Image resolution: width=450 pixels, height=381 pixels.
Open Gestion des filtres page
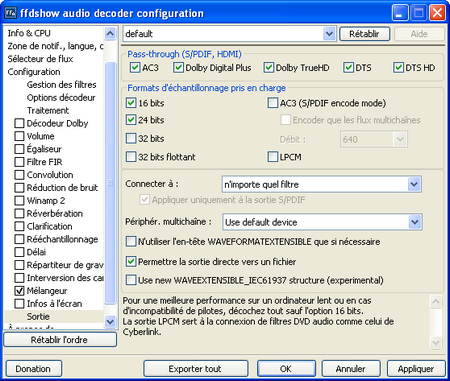(62, 85)
